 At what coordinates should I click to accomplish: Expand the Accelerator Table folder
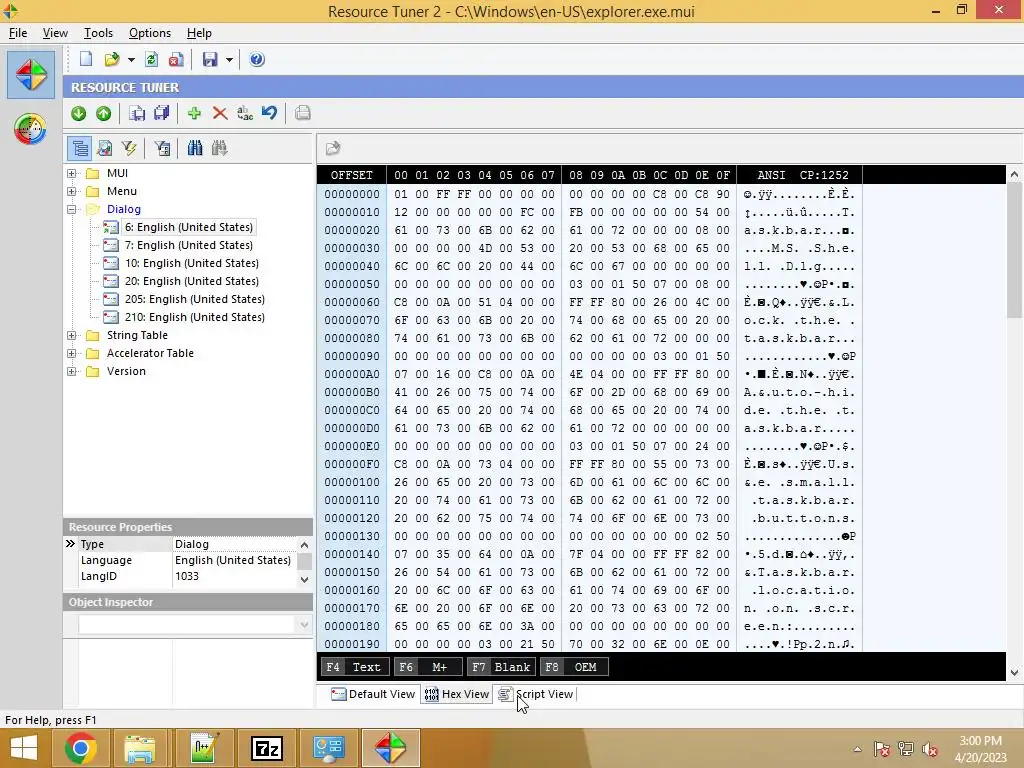click(x=72, y=353)
